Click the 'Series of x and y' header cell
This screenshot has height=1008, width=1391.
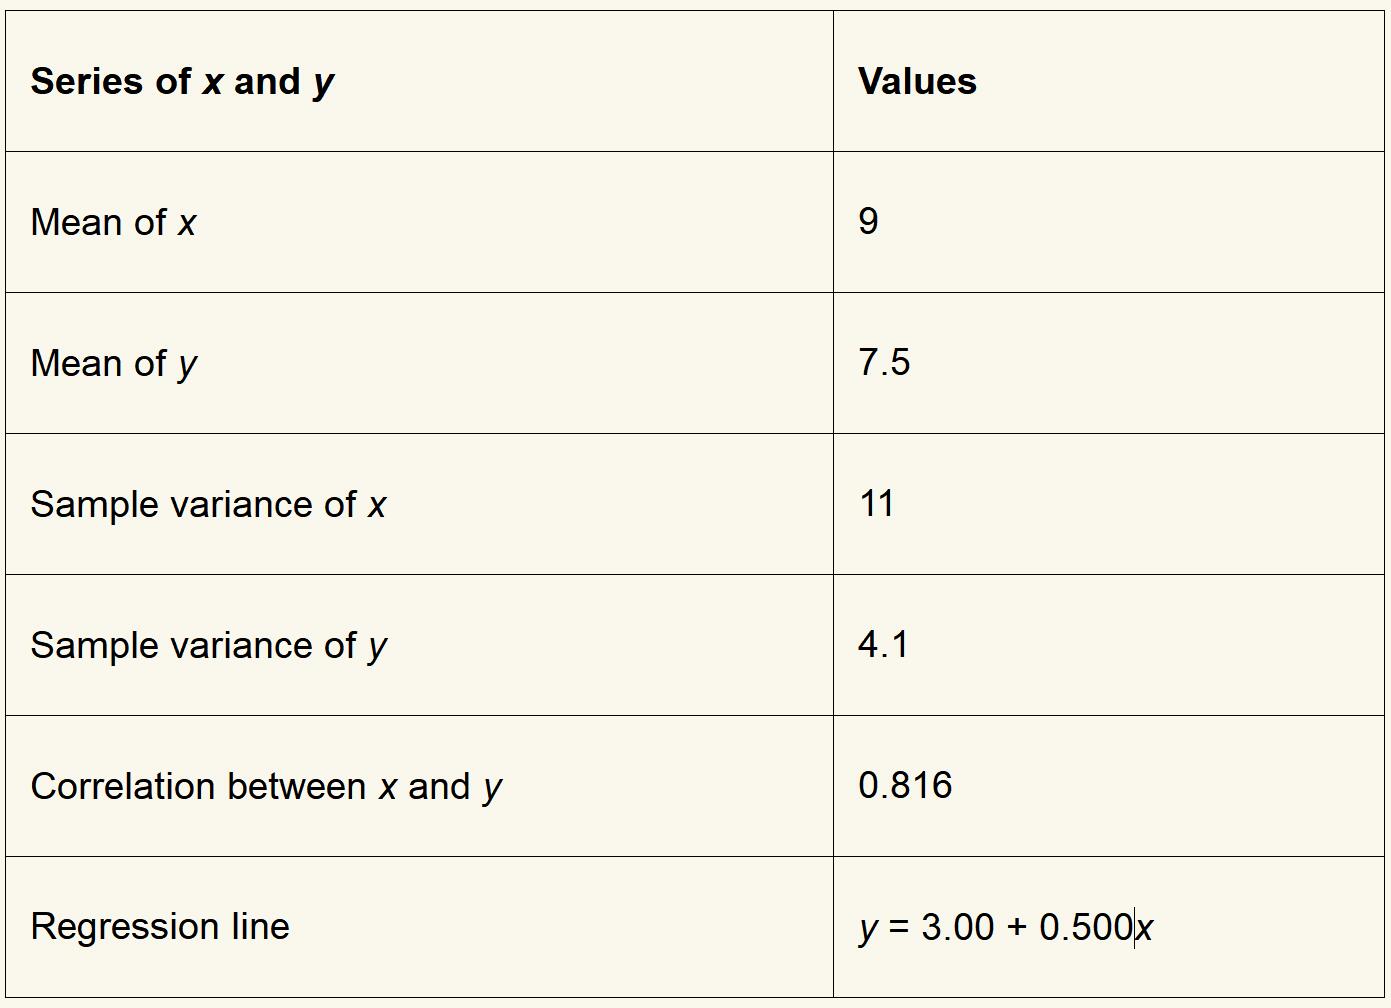[x=182, y=82]
